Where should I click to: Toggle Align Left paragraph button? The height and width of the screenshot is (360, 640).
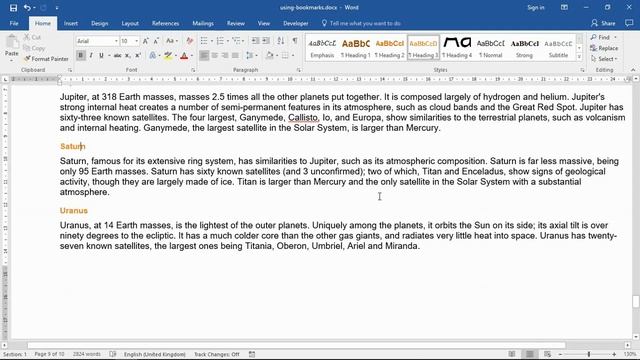204,56
